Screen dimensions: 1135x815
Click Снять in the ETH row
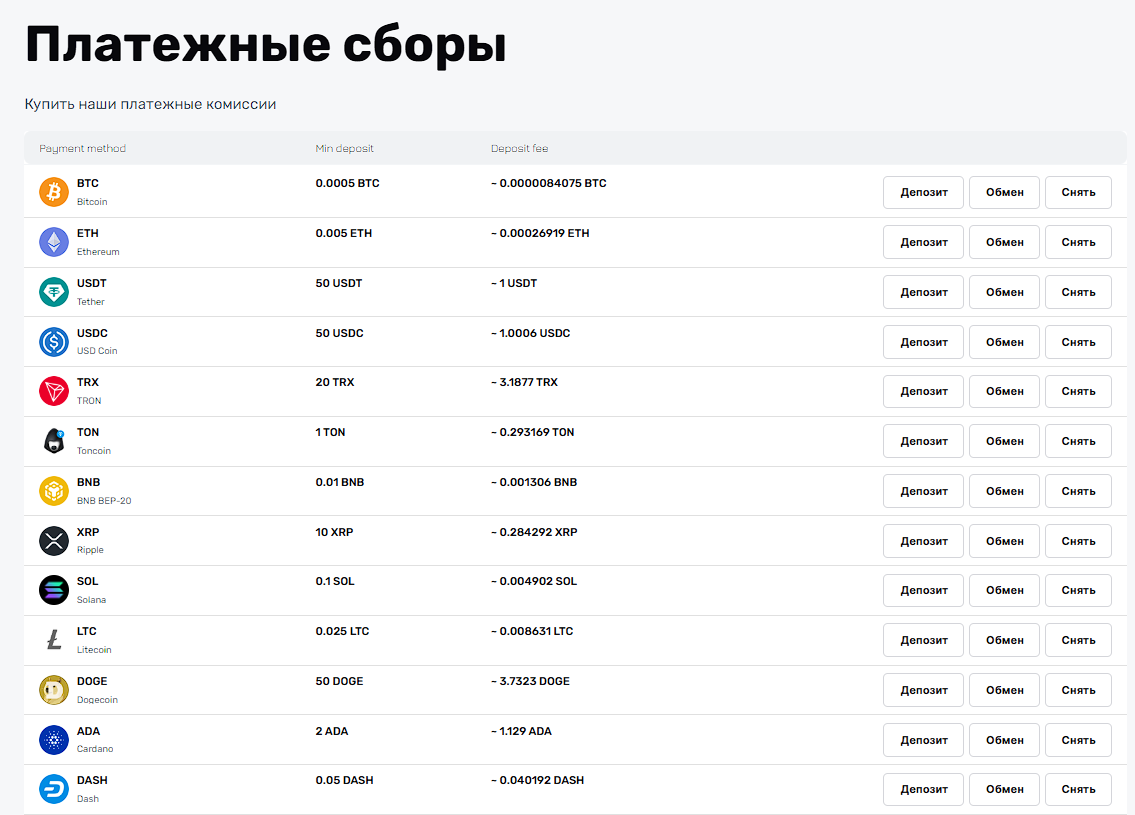pyautogui.click(x=1079, y=242)
